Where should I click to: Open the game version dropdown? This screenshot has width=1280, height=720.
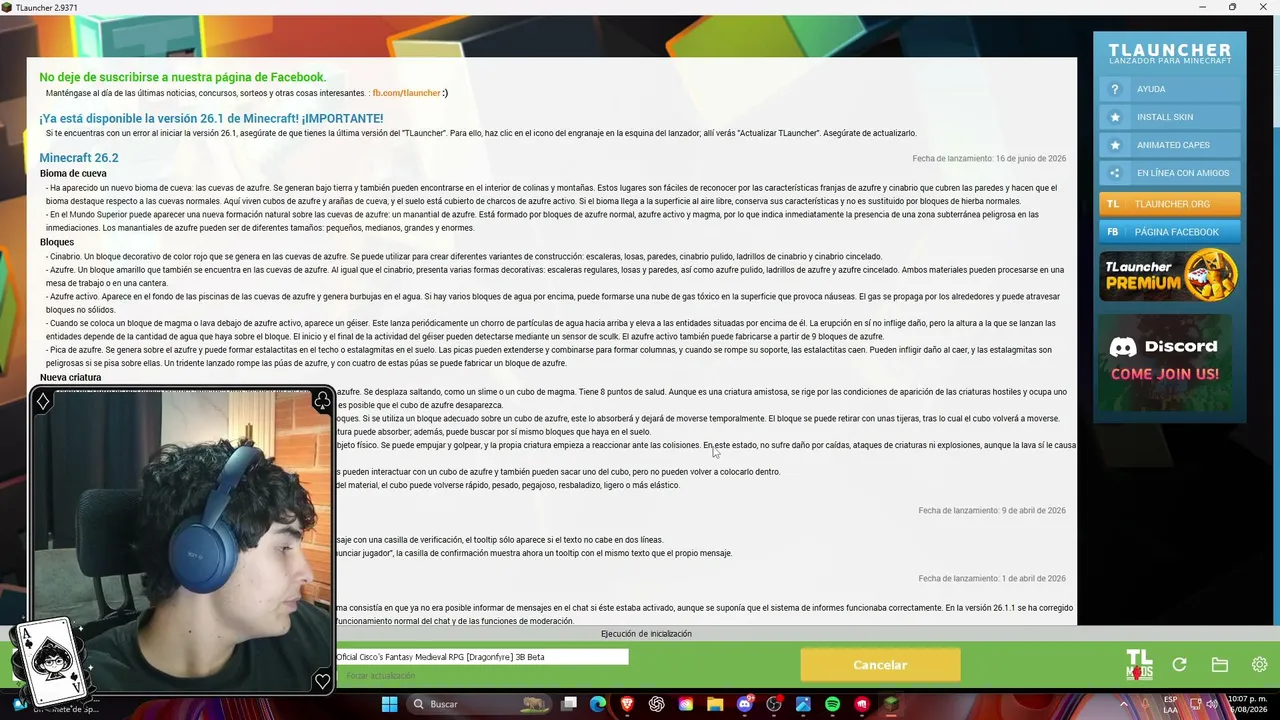tap(481, 657)
